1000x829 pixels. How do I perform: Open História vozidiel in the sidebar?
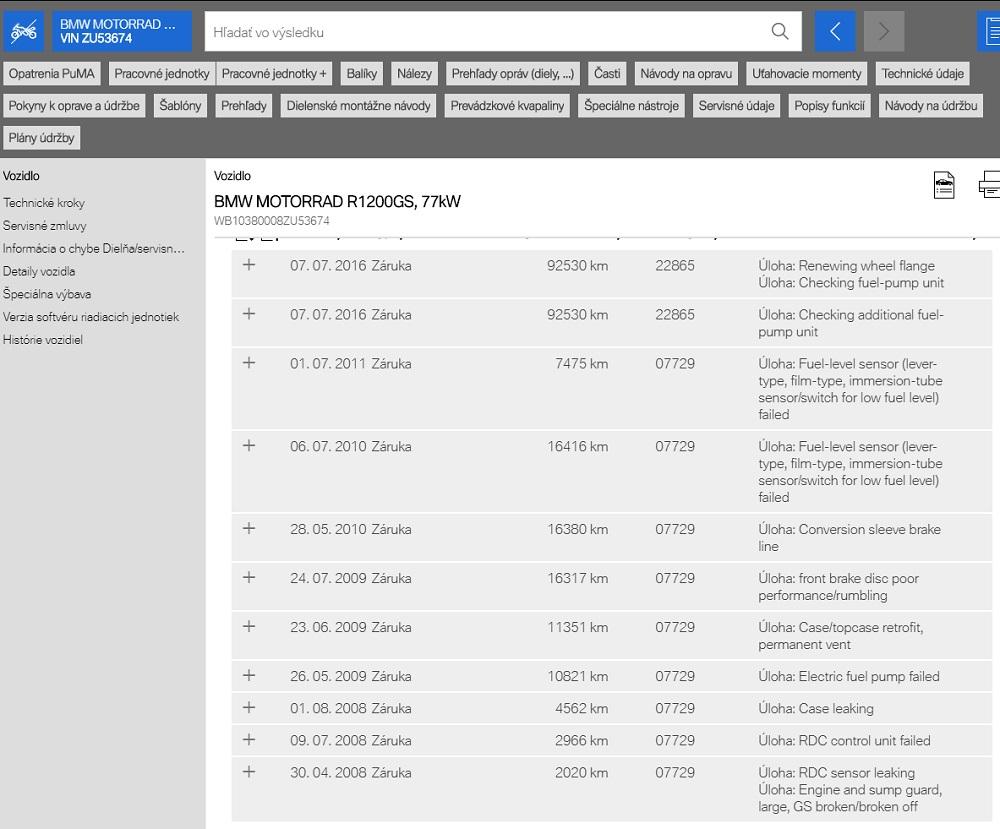(43, 340)
